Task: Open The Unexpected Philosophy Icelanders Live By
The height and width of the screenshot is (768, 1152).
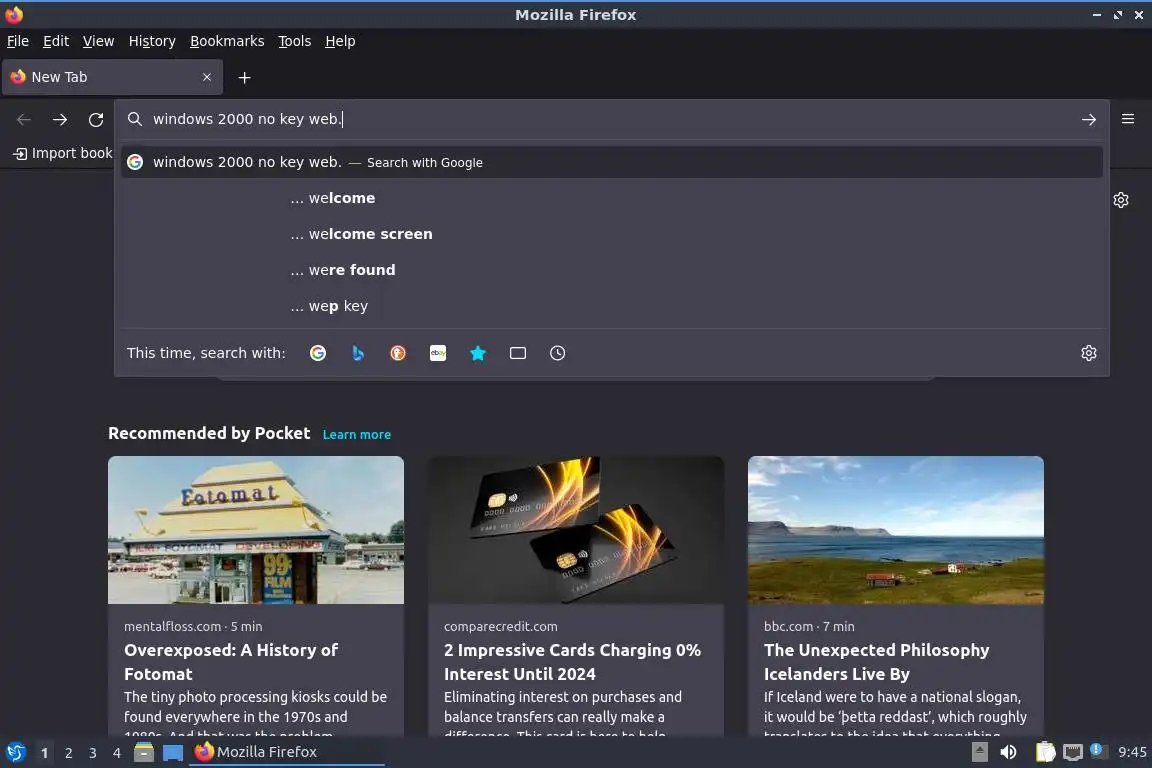Action: (876, 661)
